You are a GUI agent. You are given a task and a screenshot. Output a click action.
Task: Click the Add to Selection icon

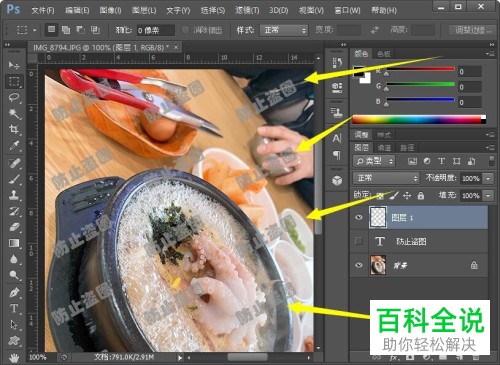[x=66, y=30]
